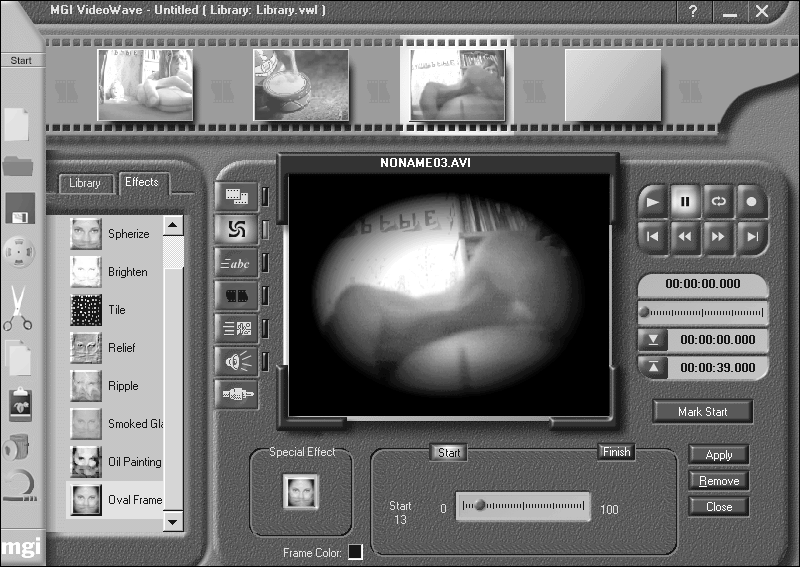This screenshot has width=800, height=567.
Task: Select the Smoked Glass effect
Action: tap(116, 424)
